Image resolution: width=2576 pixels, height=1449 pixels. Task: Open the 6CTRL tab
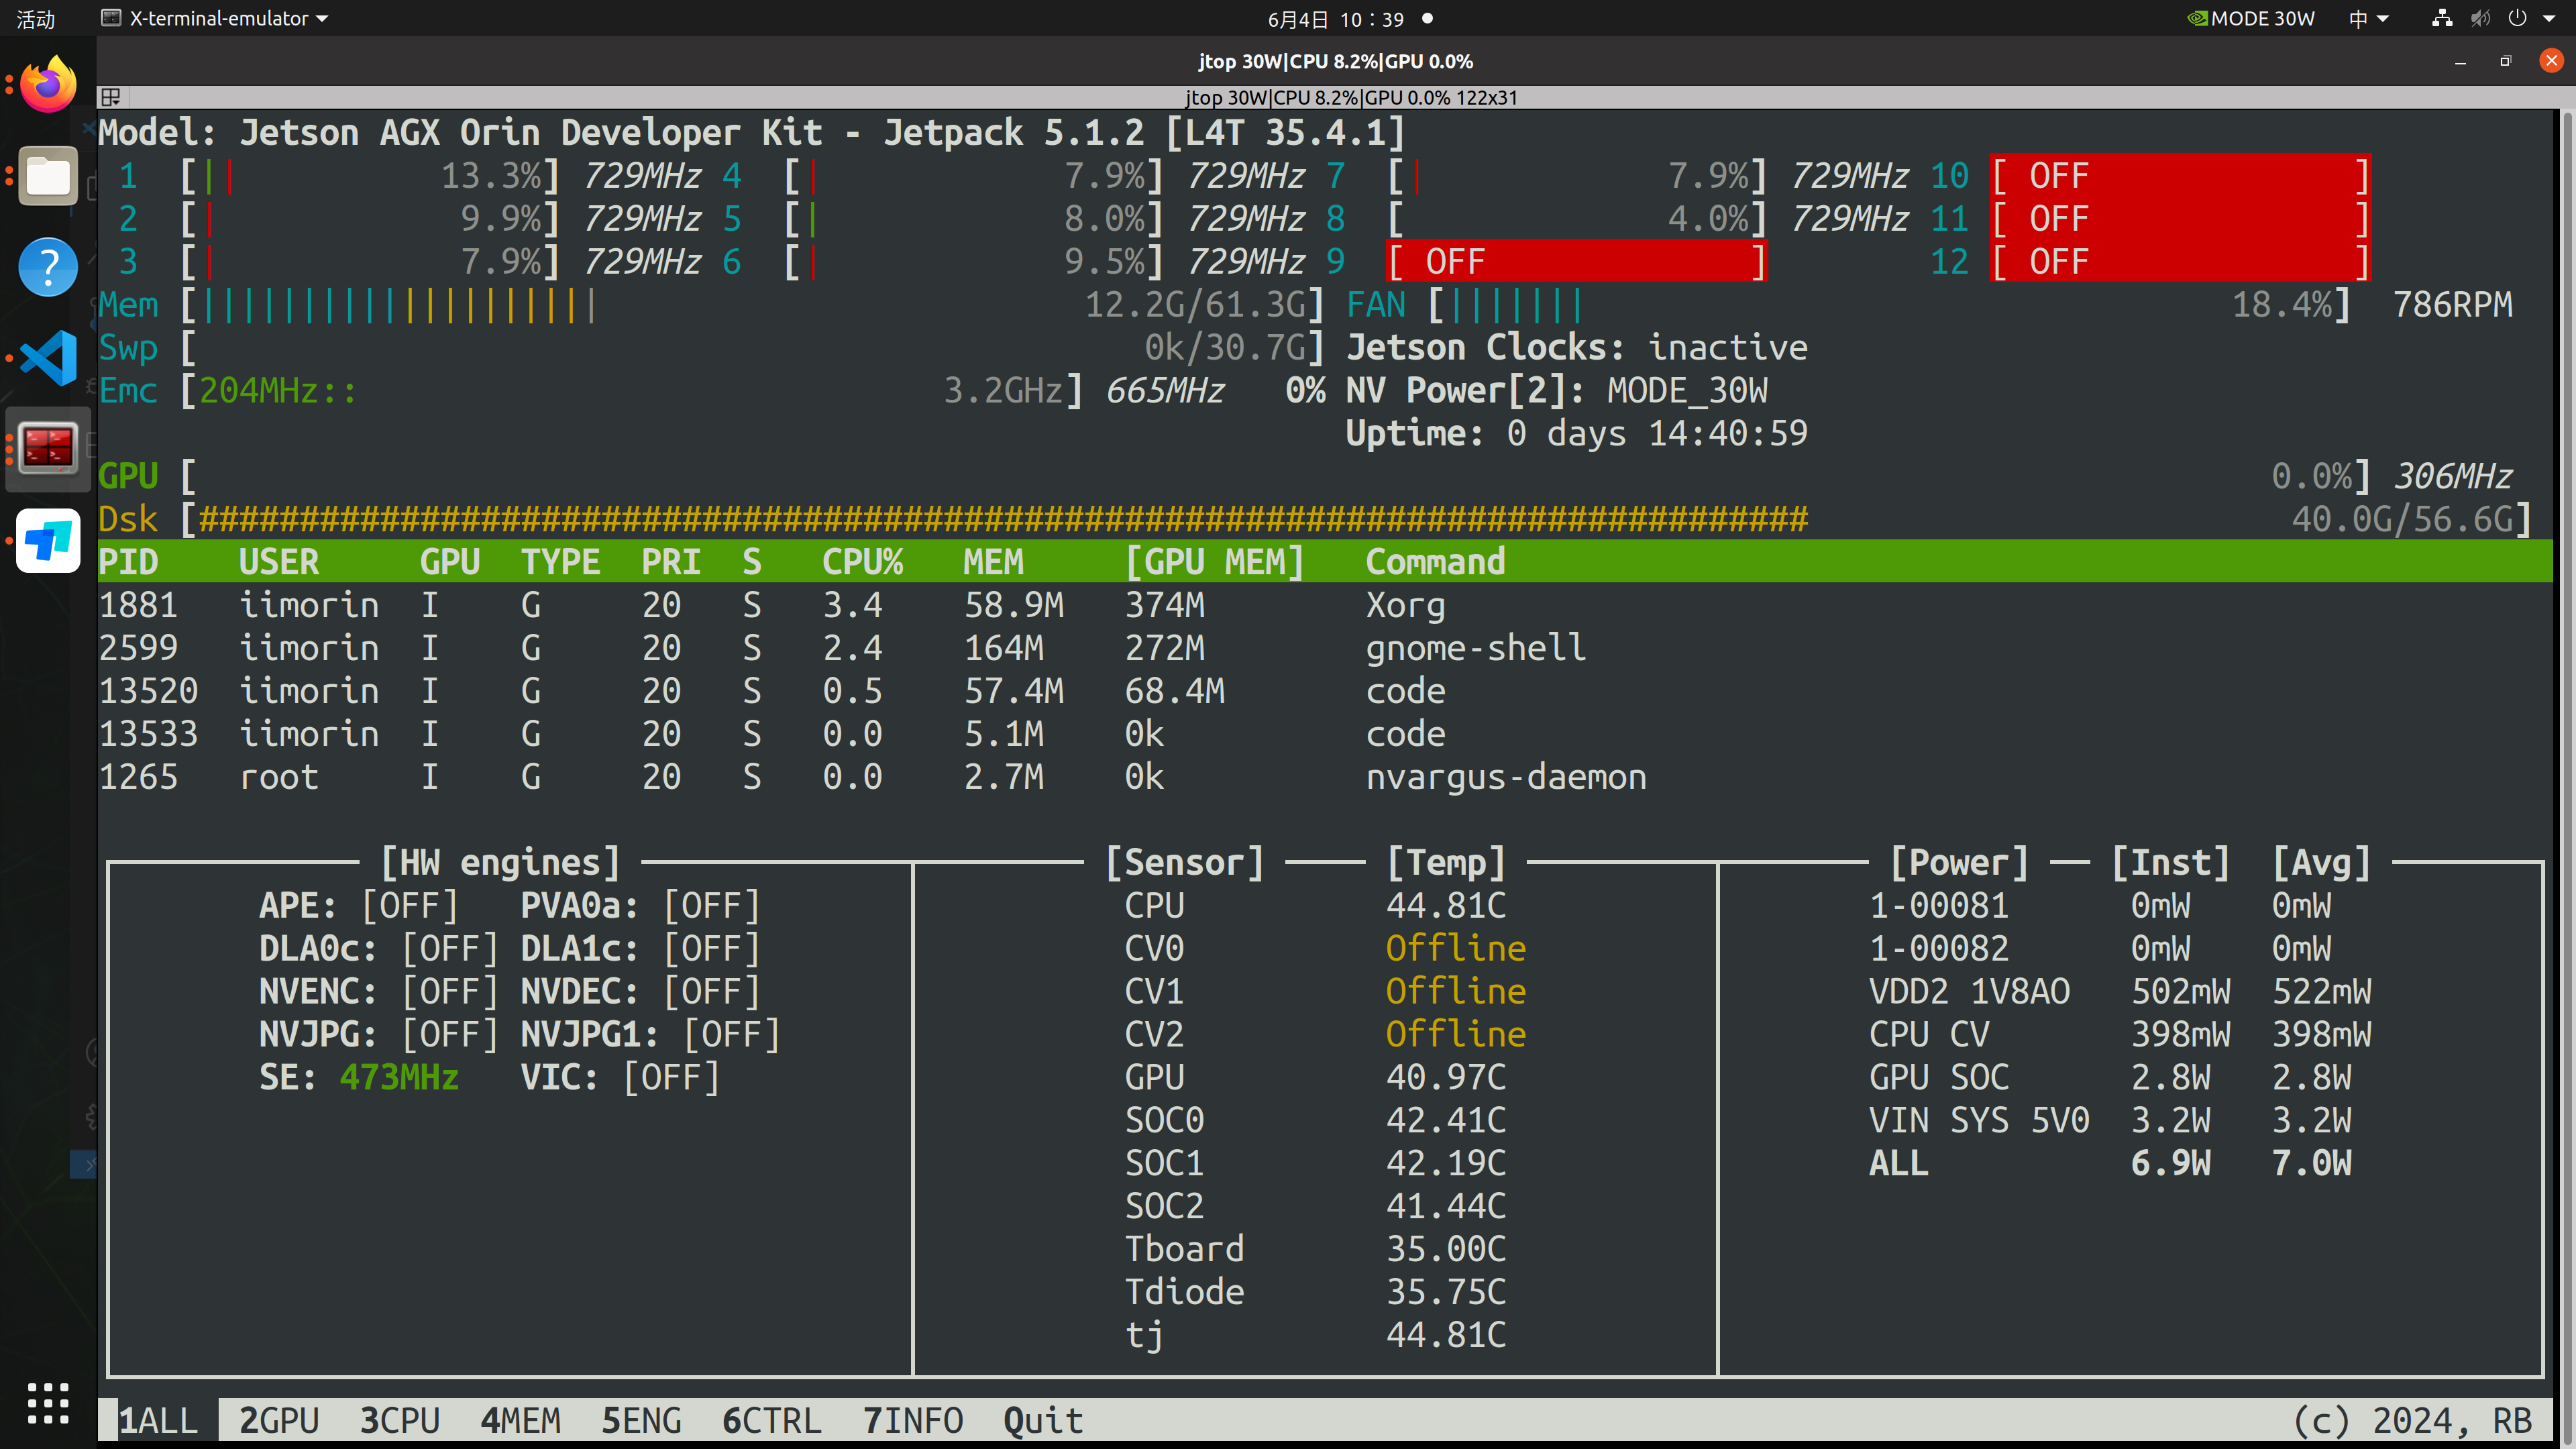(771, 1420)
